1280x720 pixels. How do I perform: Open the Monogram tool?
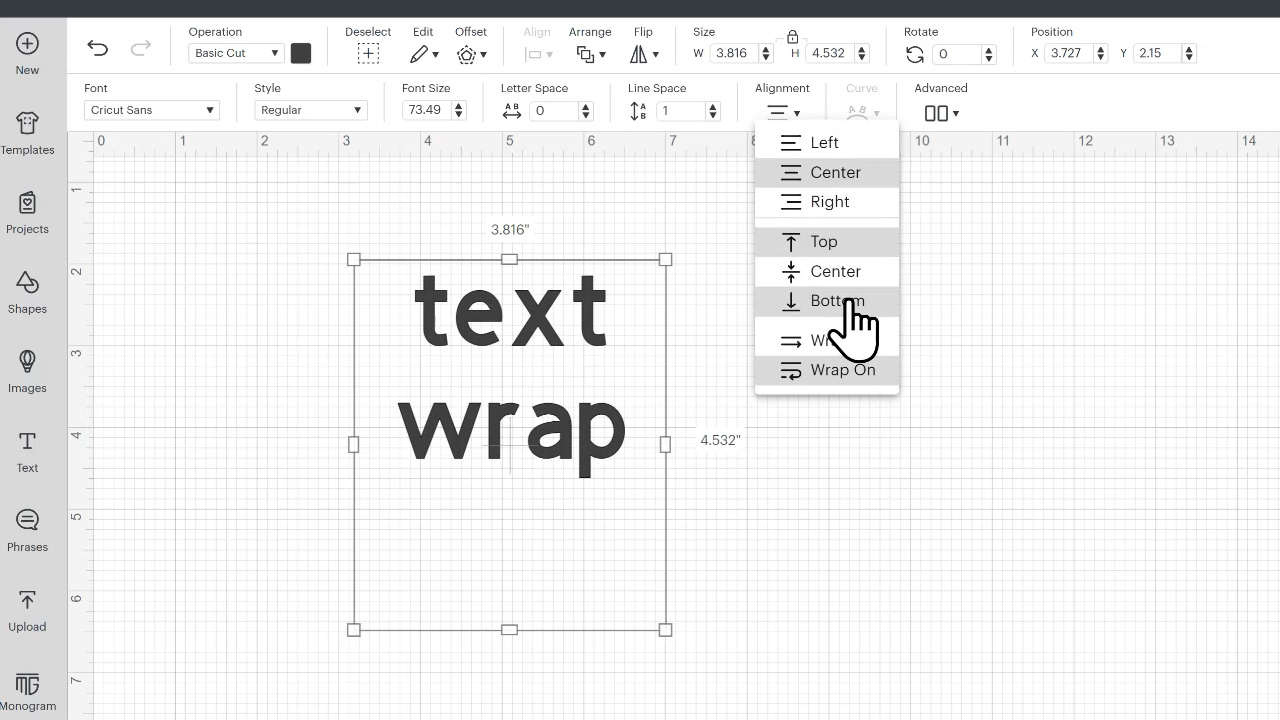[x=27, y=690]
